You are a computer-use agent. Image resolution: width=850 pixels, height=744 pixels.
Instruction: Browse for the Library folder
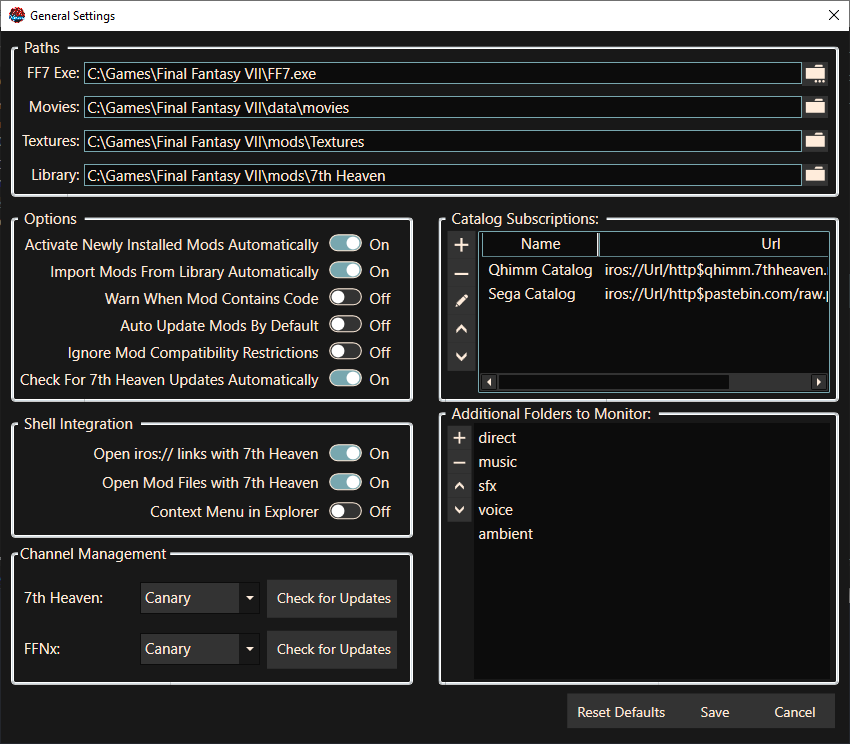click(x=815, y=175)
